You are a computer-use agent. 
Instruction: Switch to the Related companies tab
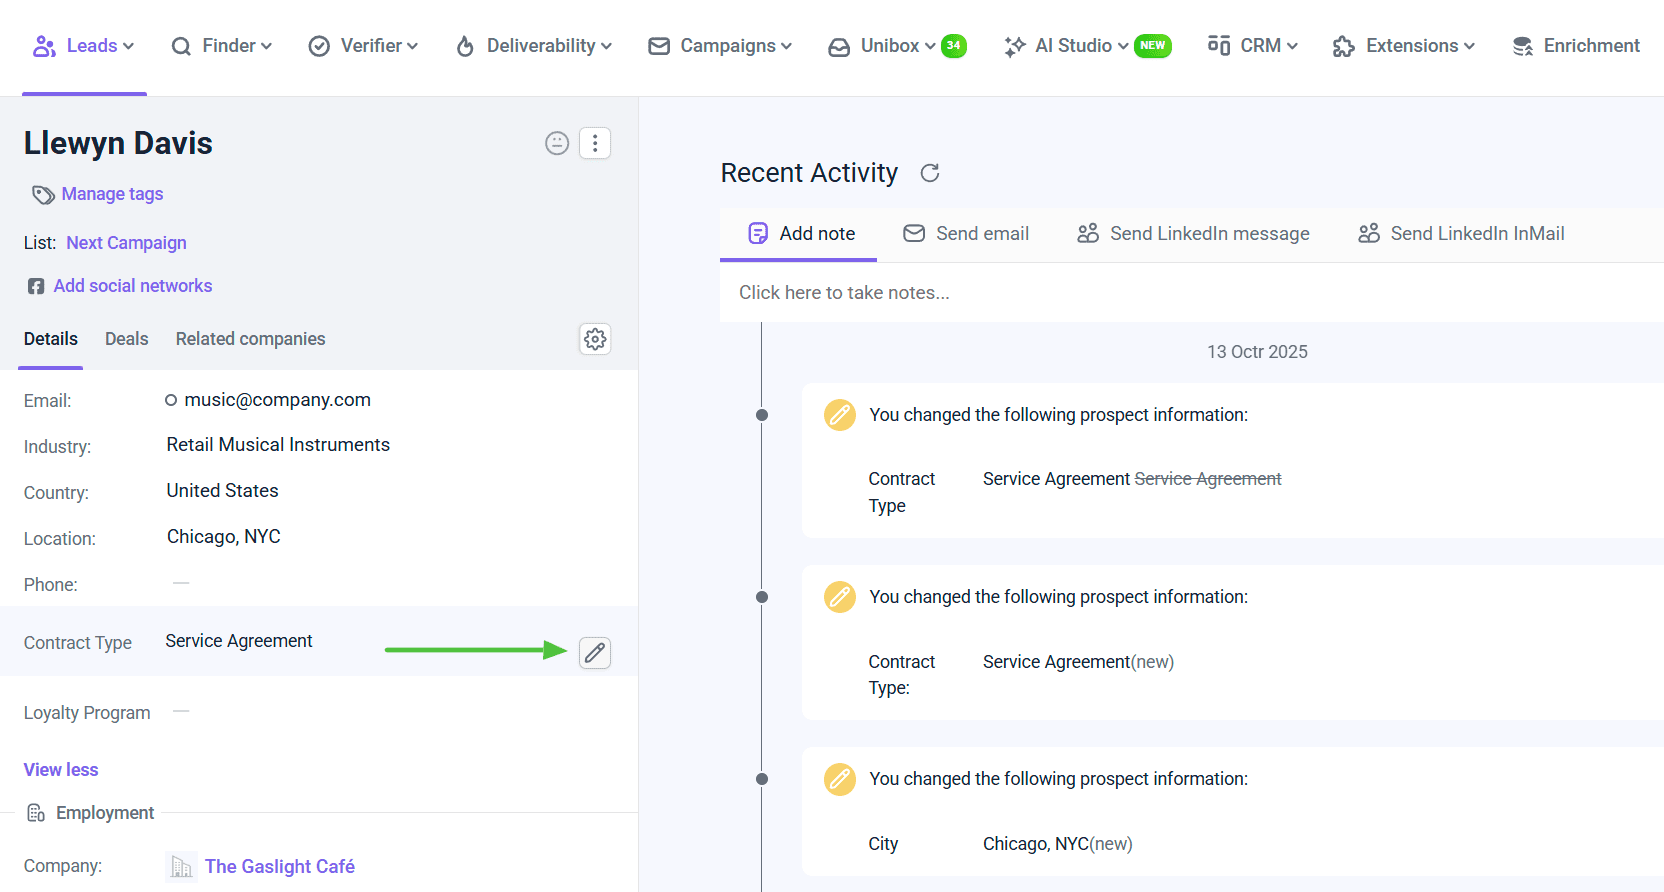(250, 339)
